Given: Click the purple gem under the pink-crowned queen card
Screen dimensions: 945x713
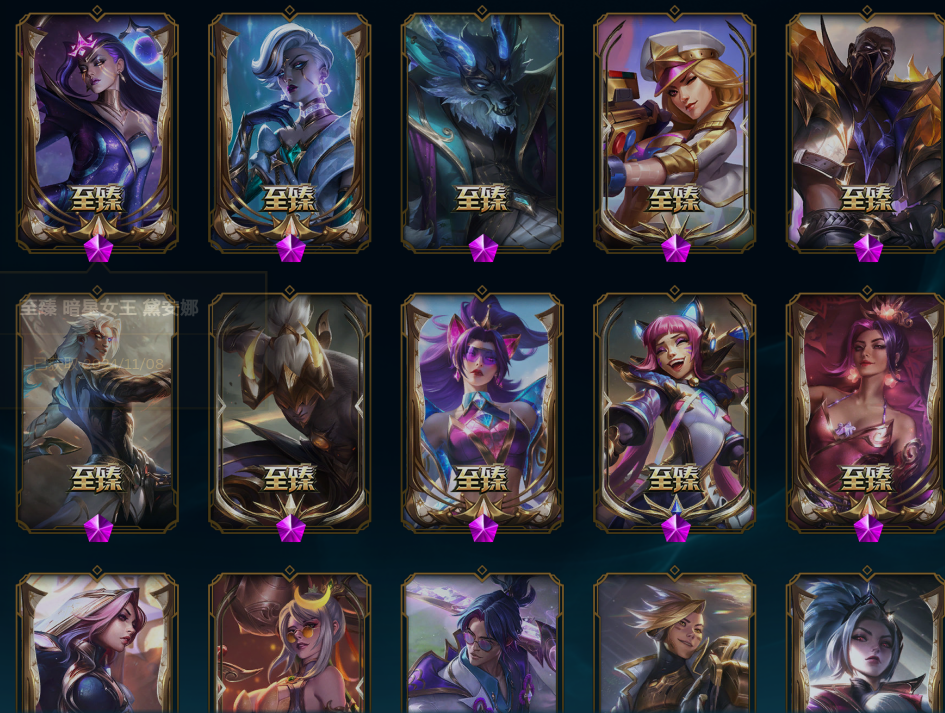Looking at the screenshot, I should [98, 248].
